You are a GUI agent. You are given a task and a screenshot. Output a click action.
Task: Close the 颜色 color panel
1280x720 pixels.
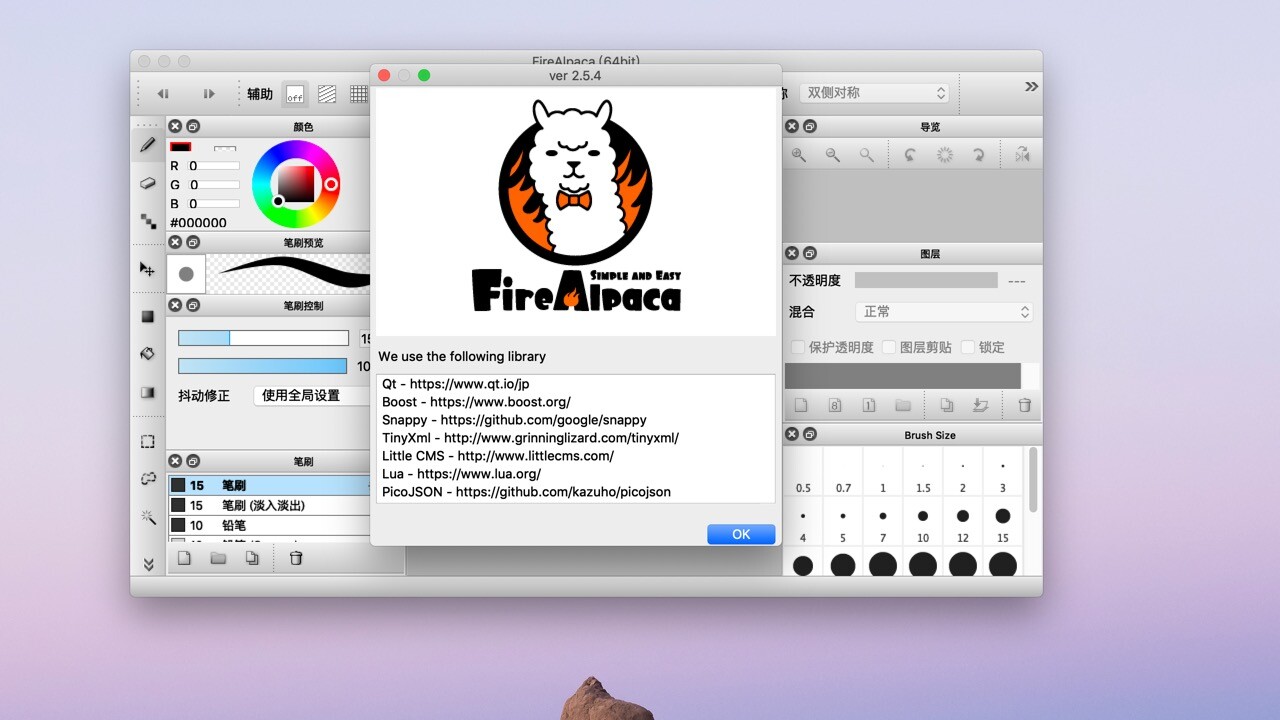point(175,126)
